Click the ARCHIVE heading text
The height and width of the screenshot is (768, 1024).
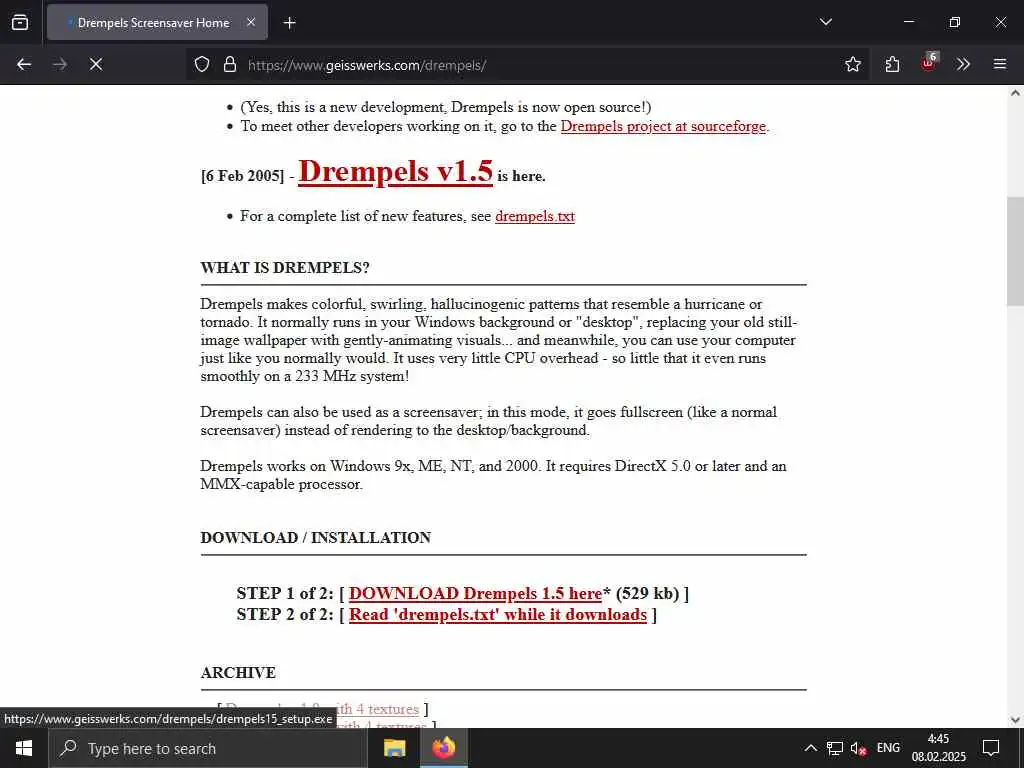238,673
